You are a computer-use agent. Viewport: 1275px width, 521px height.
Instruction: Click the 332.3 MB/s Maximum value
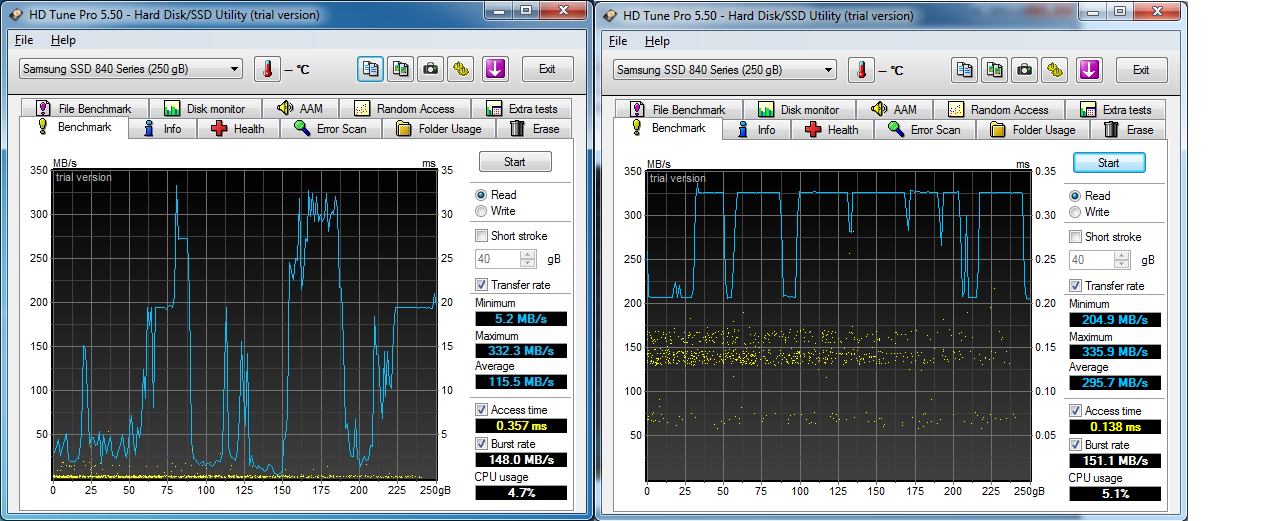tap(520, 350)
